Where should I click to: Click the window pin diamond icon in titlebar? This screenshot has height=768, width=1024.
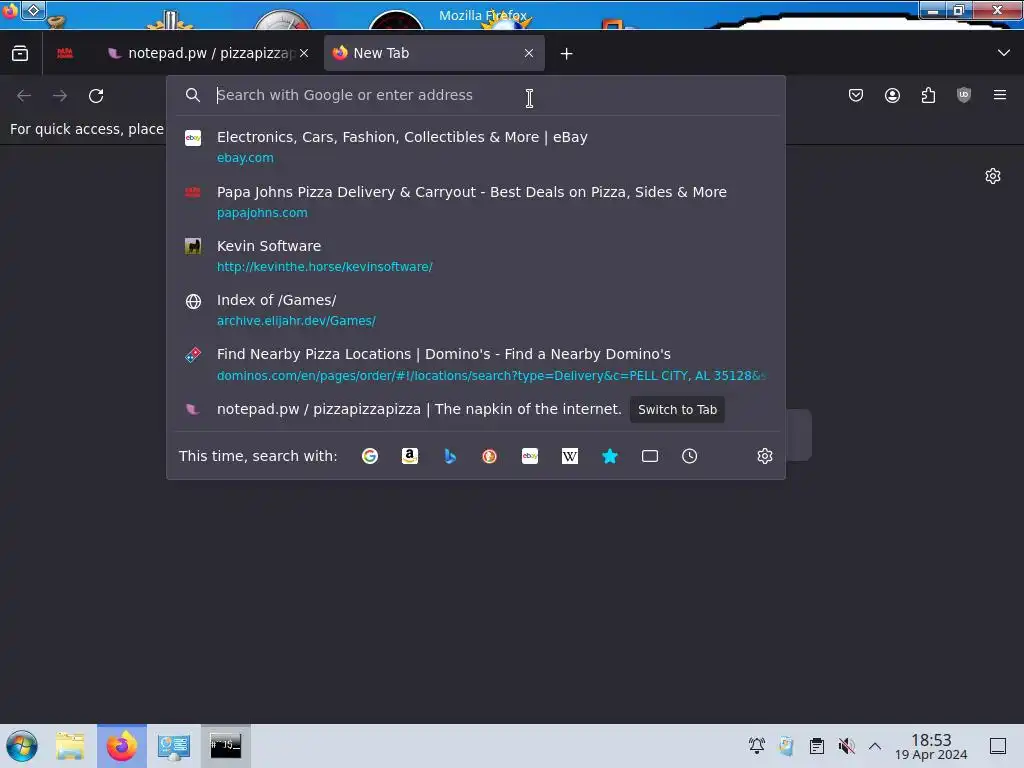point(33,10)
